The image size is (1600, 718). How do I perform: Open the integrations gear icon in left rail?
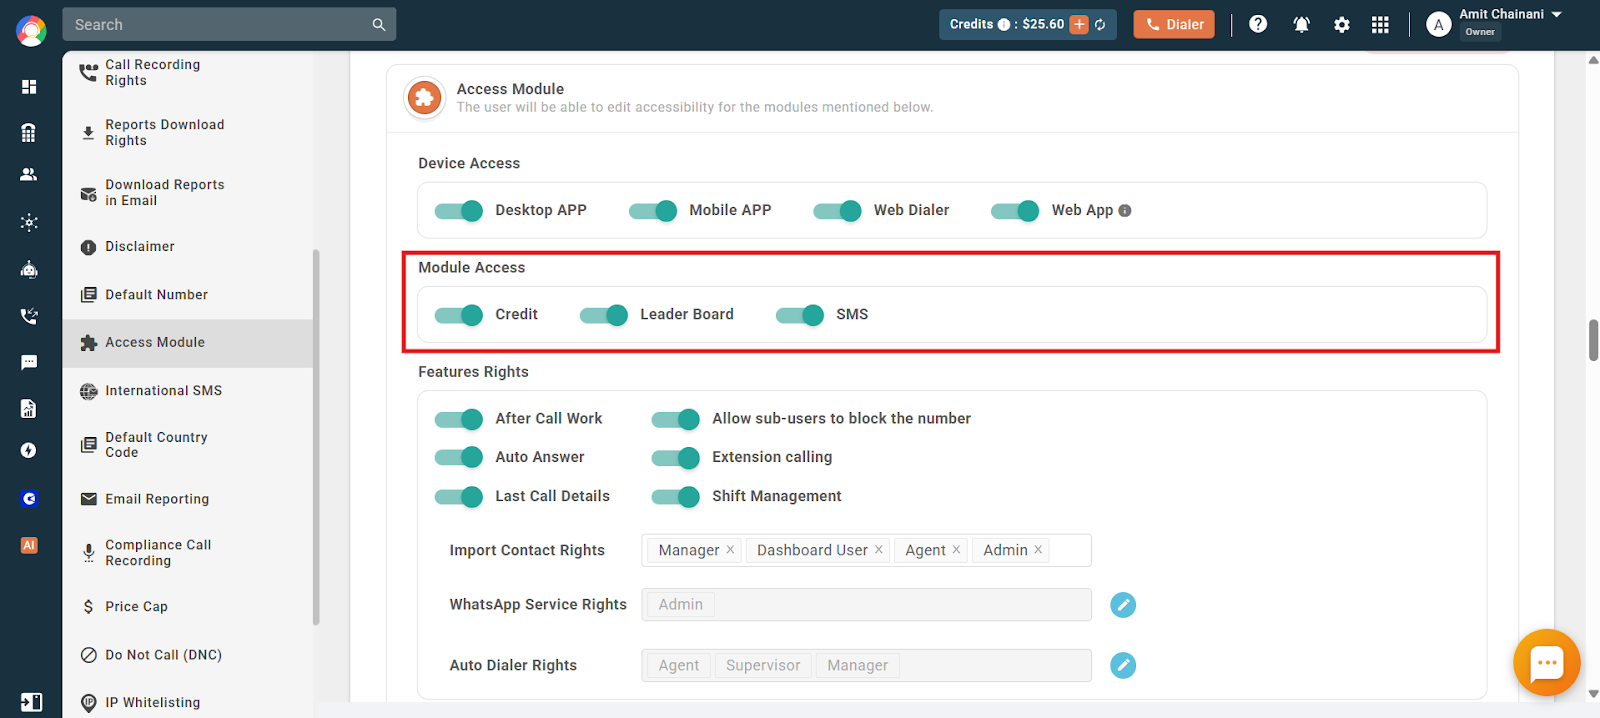point(29,222)
